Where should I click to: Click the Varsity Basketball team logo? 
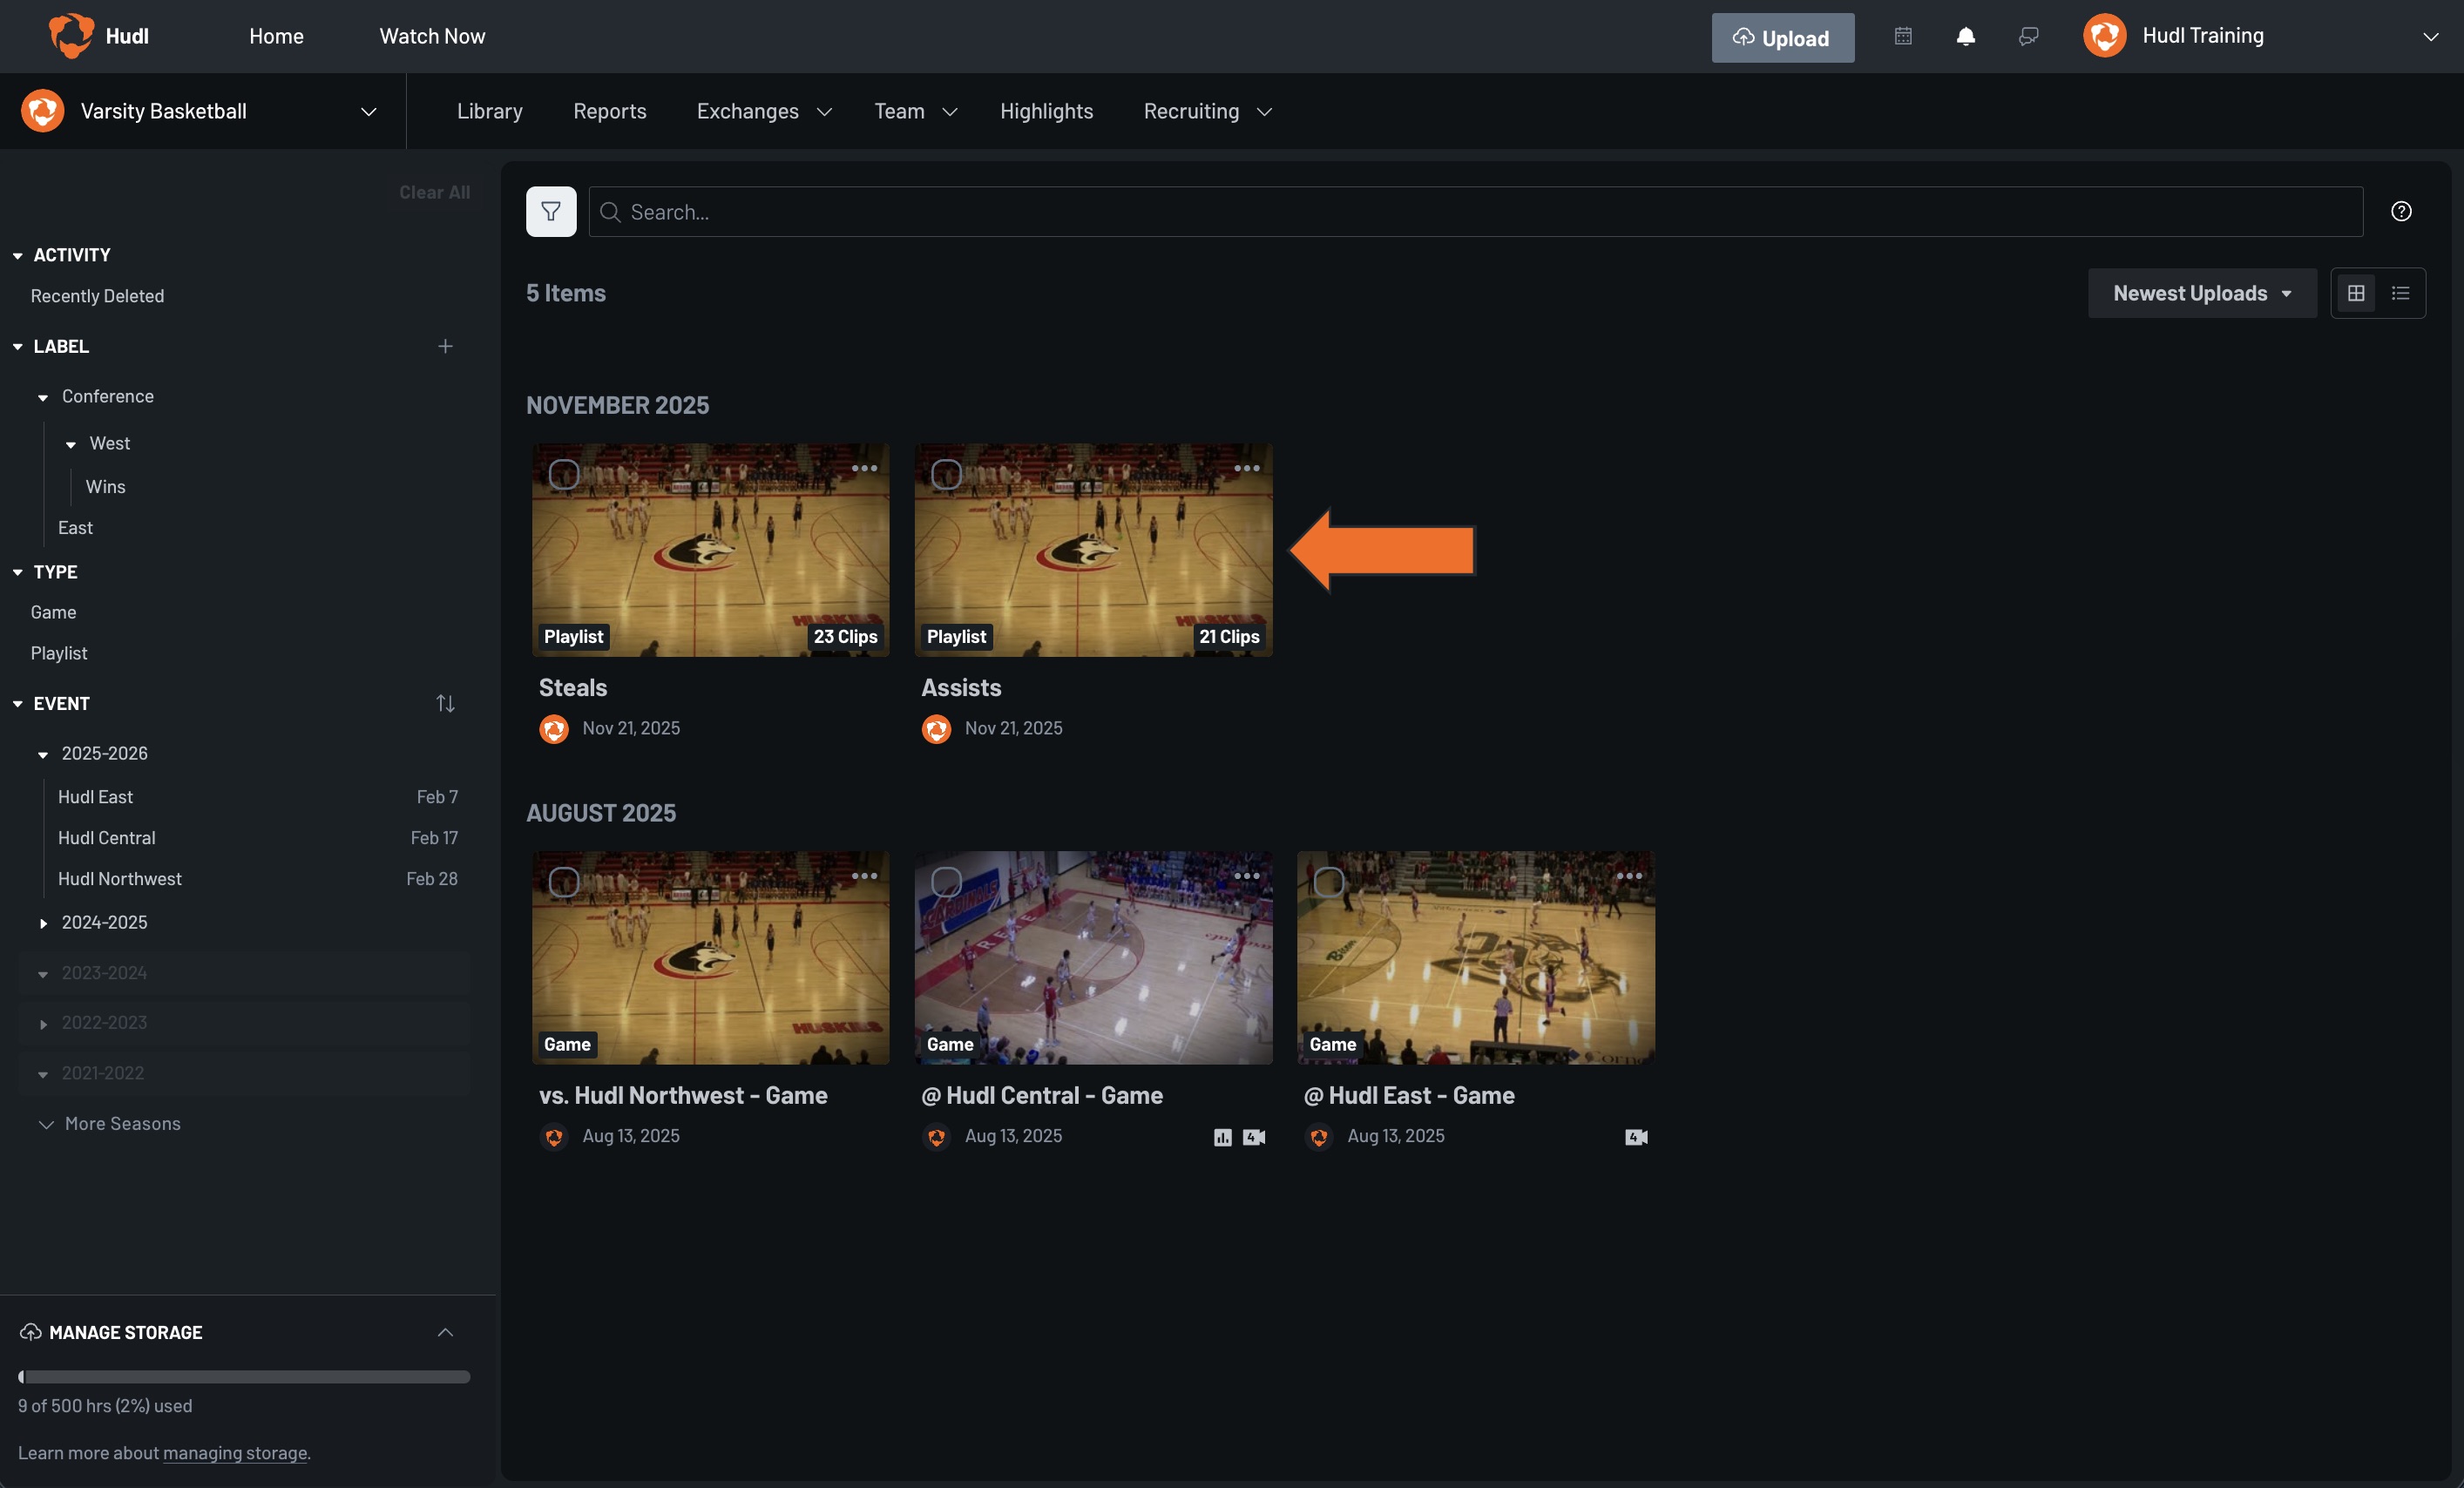click(43, 111)
